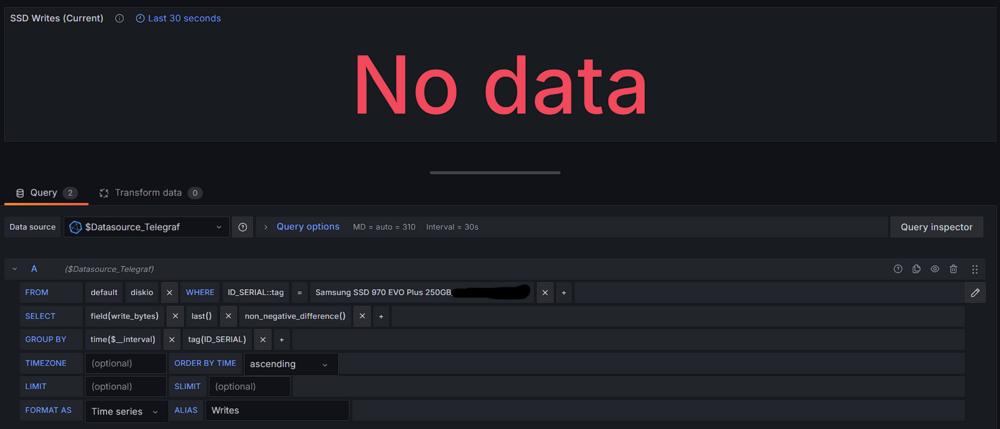Click the last() aggregation segment
The image size is (1000, 429).
(202, 316)
